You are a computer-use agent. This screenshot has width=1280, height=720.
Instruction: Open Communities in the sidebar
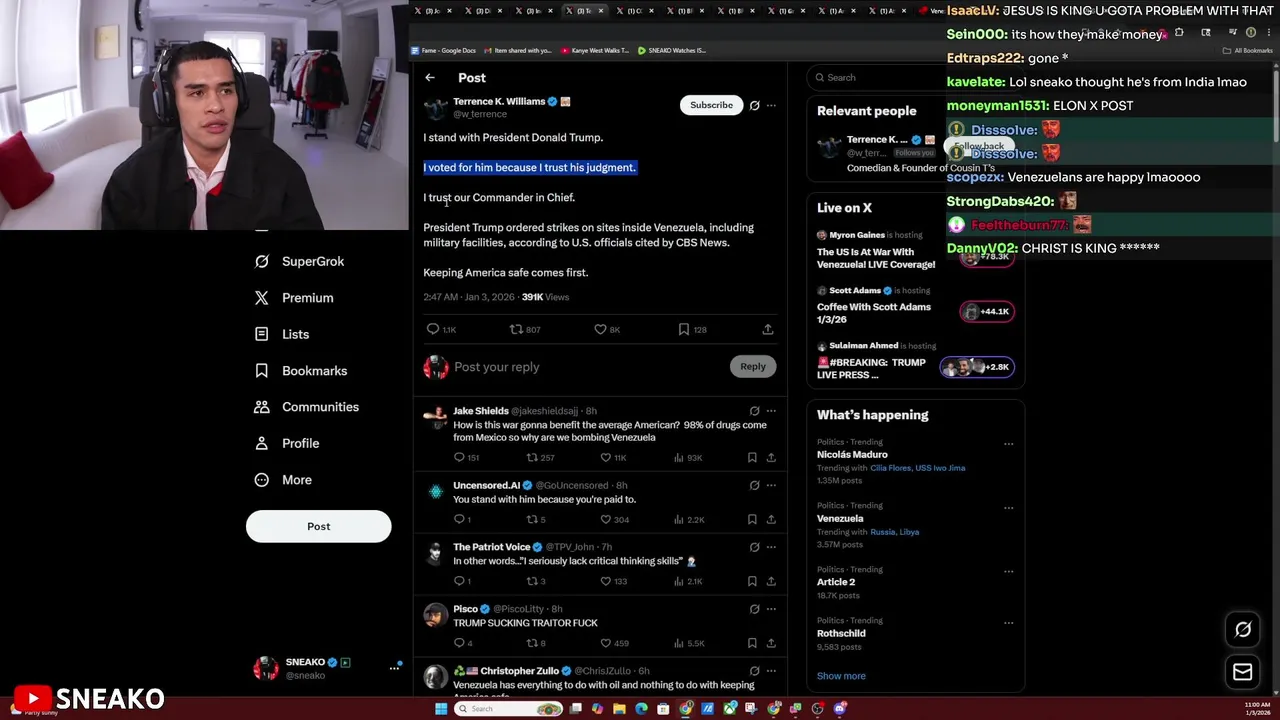tap(307, 407)
